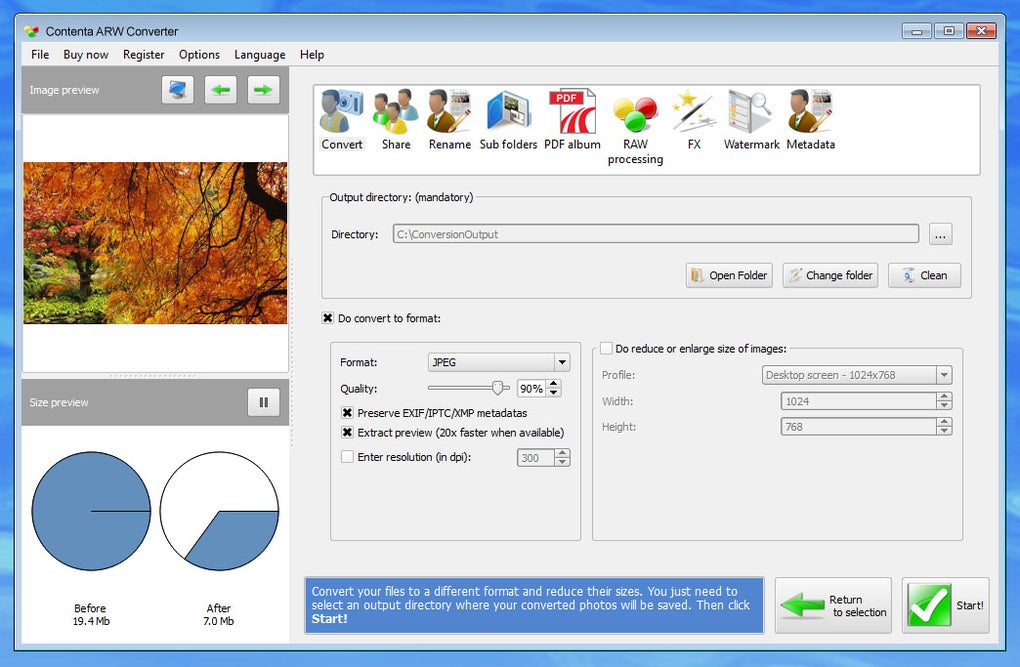Viewport: 1020px width, 667px height.
Task: Click the Quality 90% value field
Action: [531, 388]
